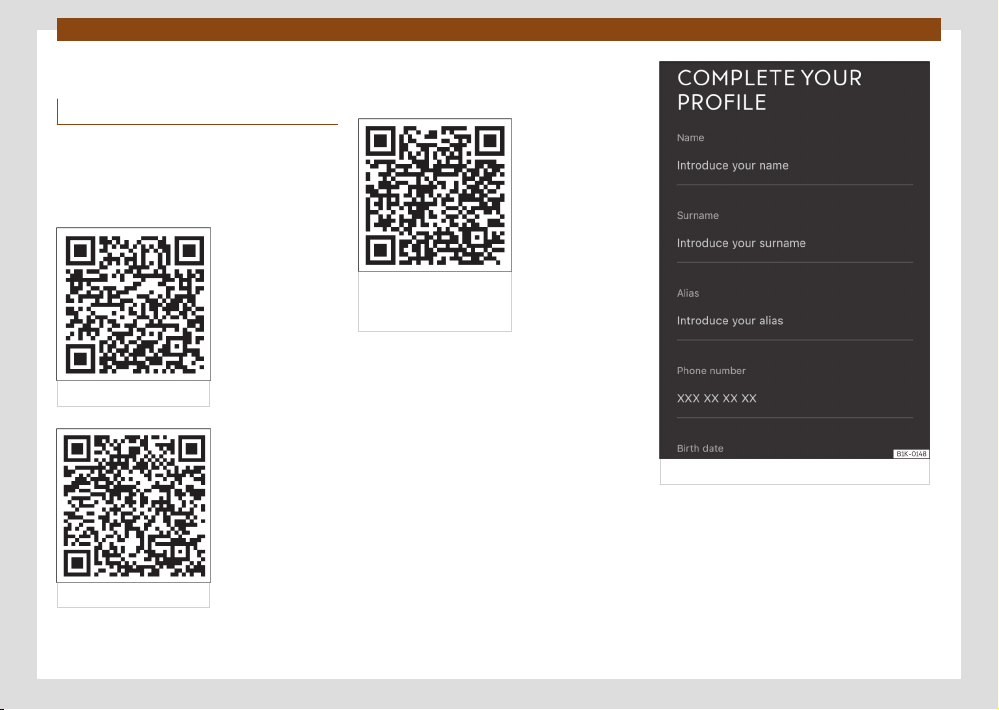Click the Phone number input field
This screenshot has height=710, width=999.
(794, 399)
